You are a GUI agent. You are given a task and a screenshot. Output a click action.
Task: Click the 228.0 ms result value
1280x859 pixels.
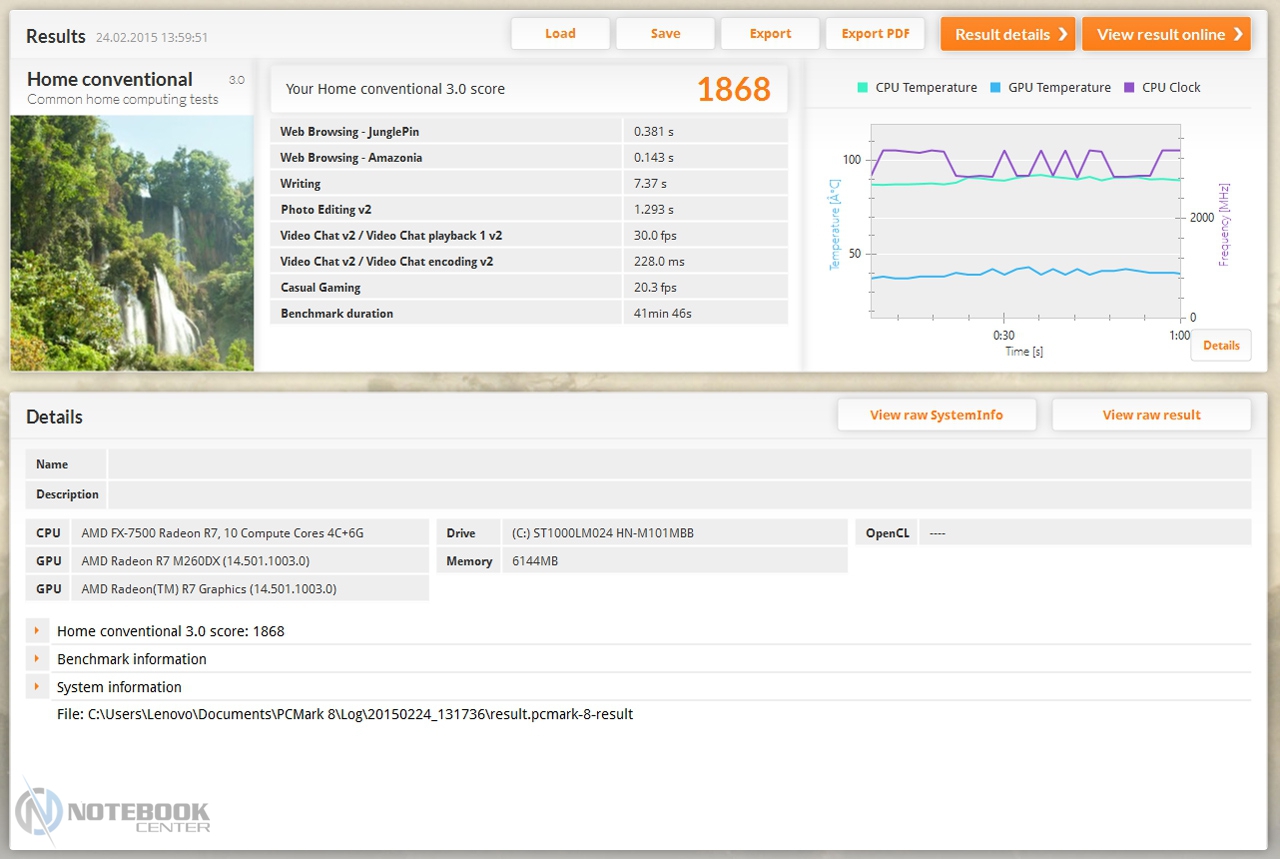click(660, 261)
